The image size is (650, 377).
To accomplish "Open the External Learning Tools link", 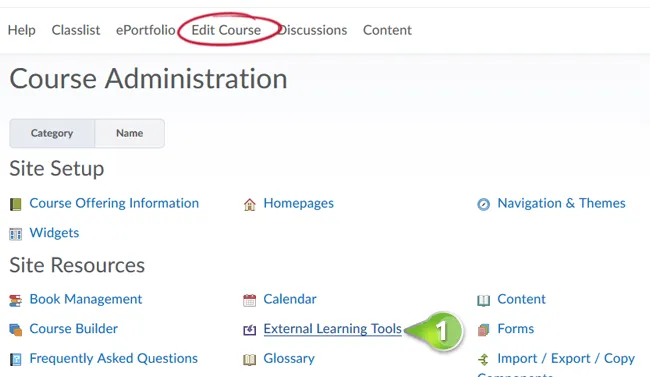I will pos(332,329).
